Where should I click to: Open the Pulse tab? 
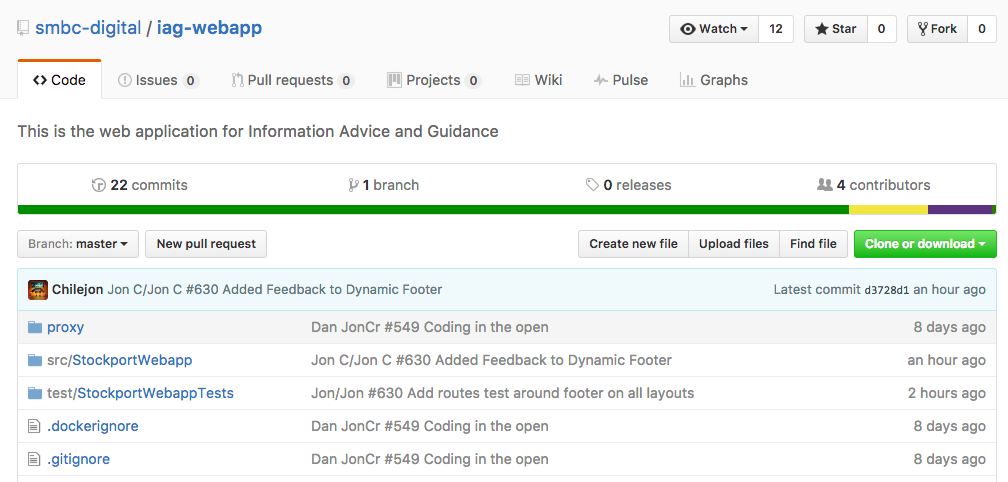(620, 80)
